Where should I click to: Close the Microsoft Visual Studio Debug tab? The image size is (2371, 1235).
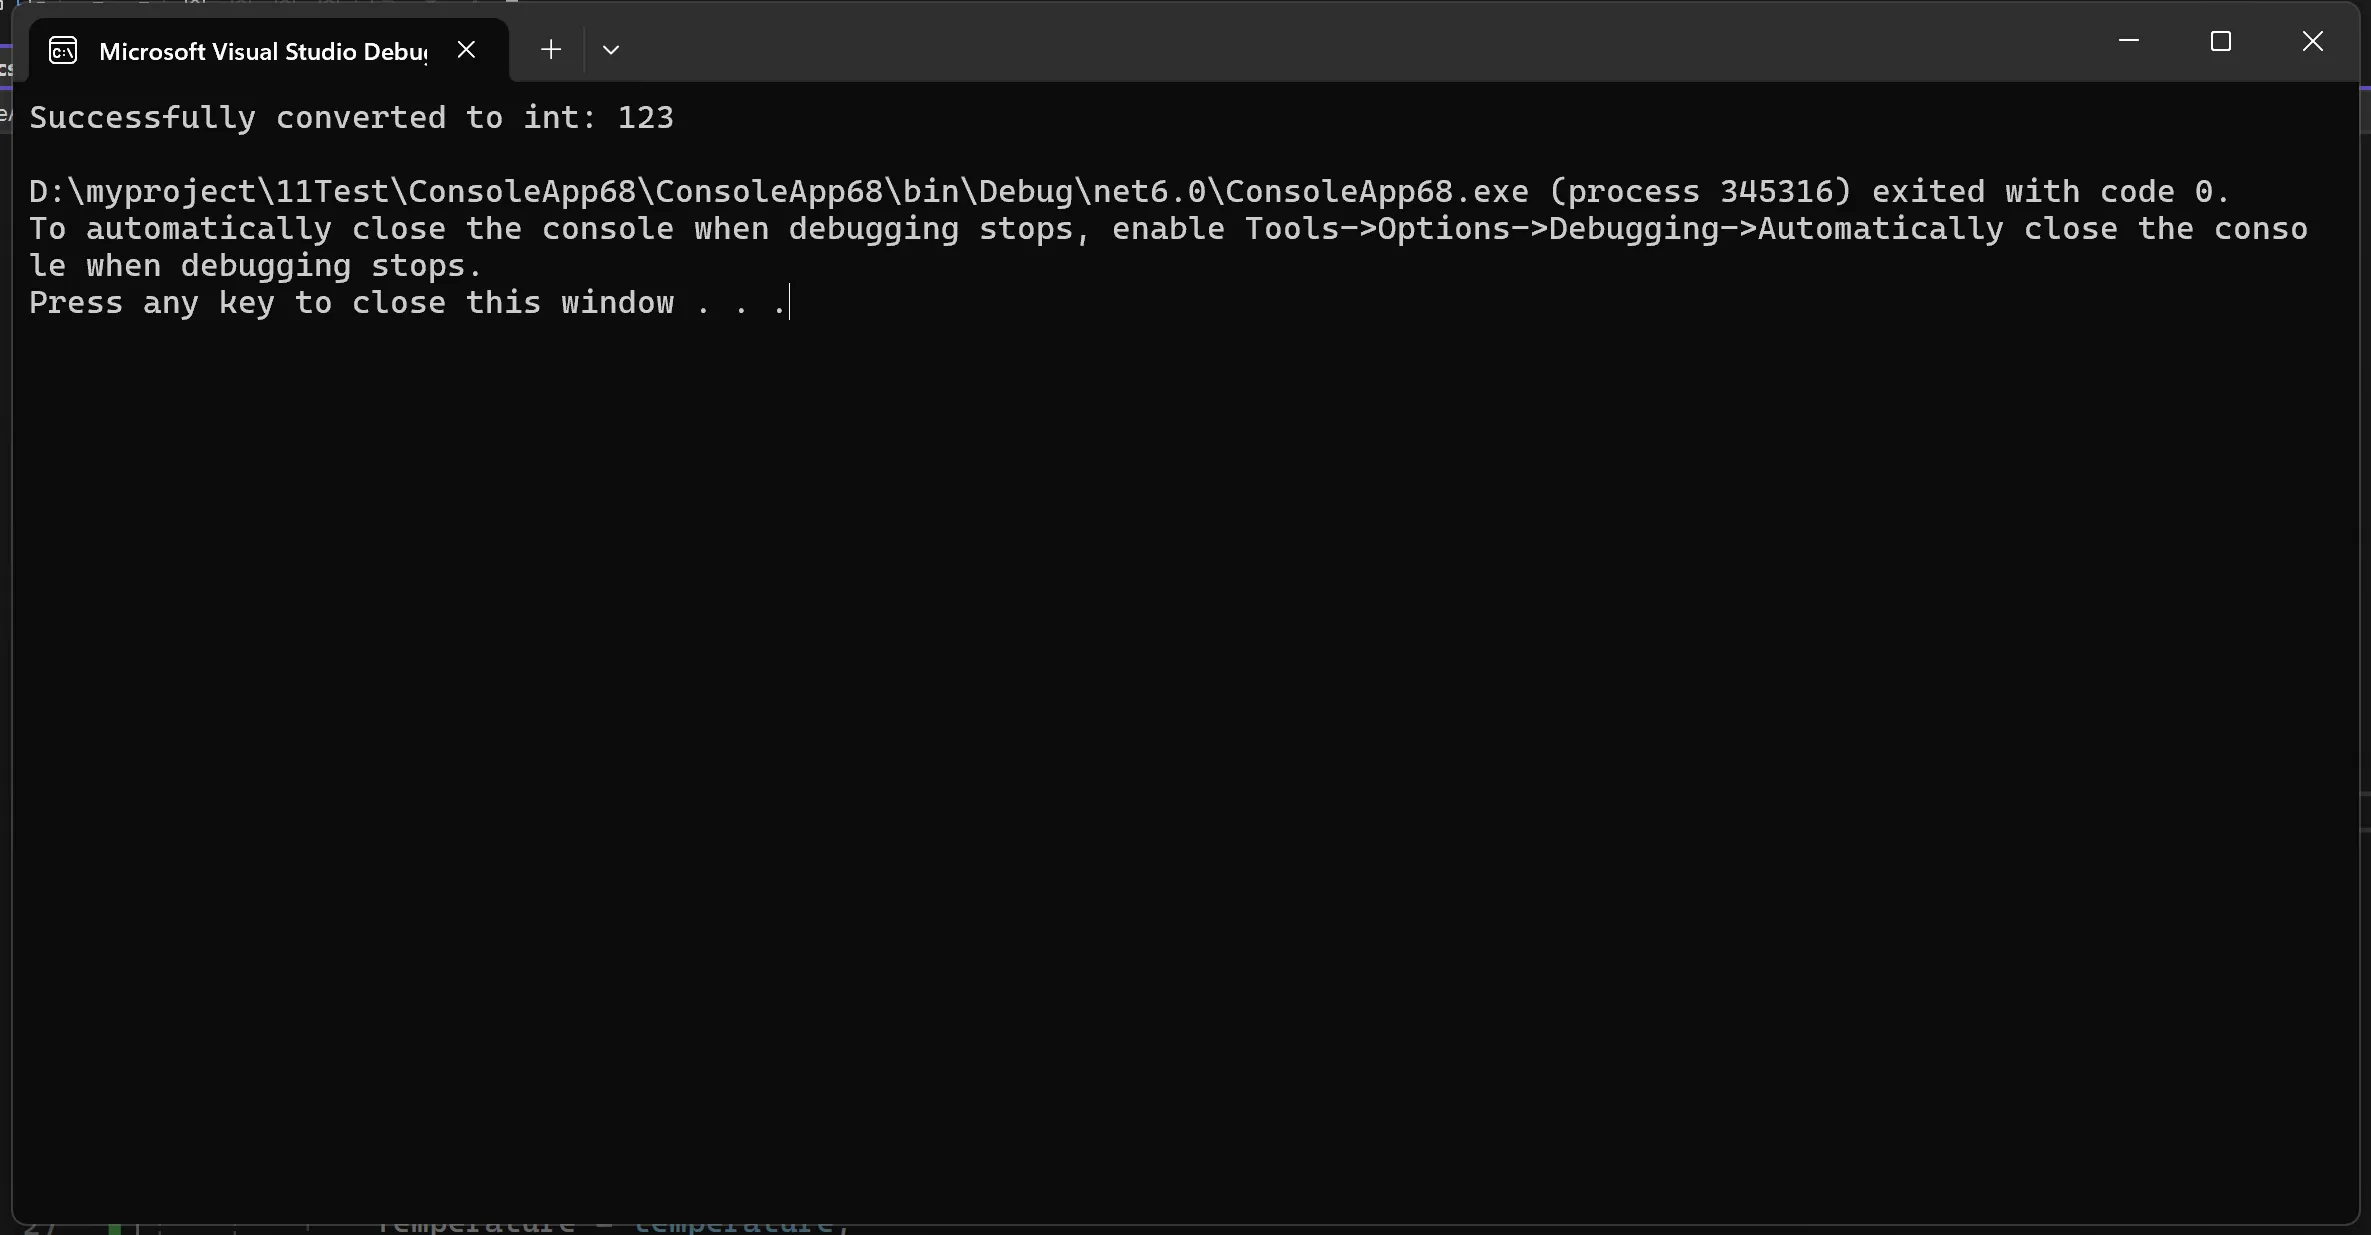pyautogui.click(x=466, y=50)
